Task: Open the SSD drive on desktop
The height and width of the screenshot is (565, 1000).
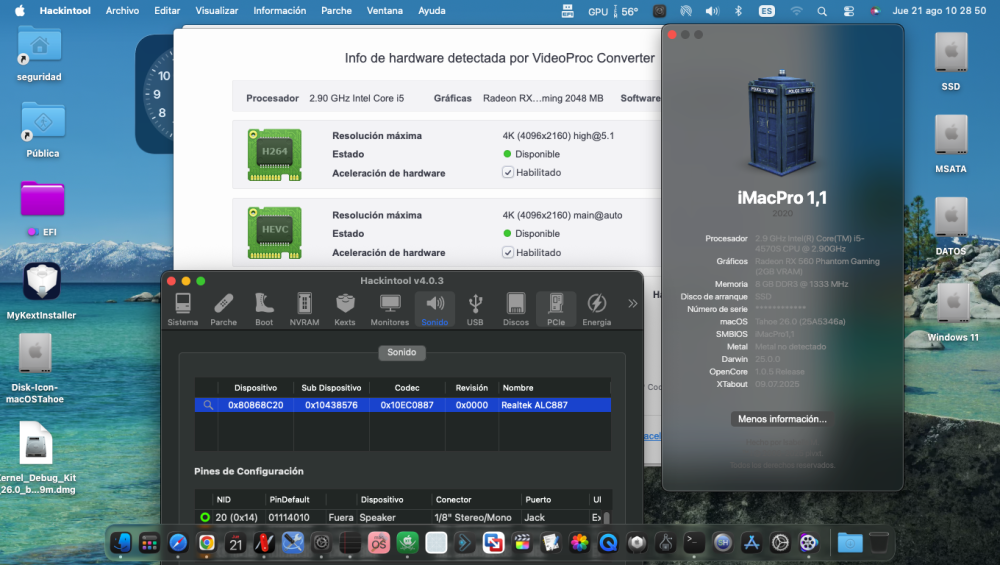Action: coord(951,61)
